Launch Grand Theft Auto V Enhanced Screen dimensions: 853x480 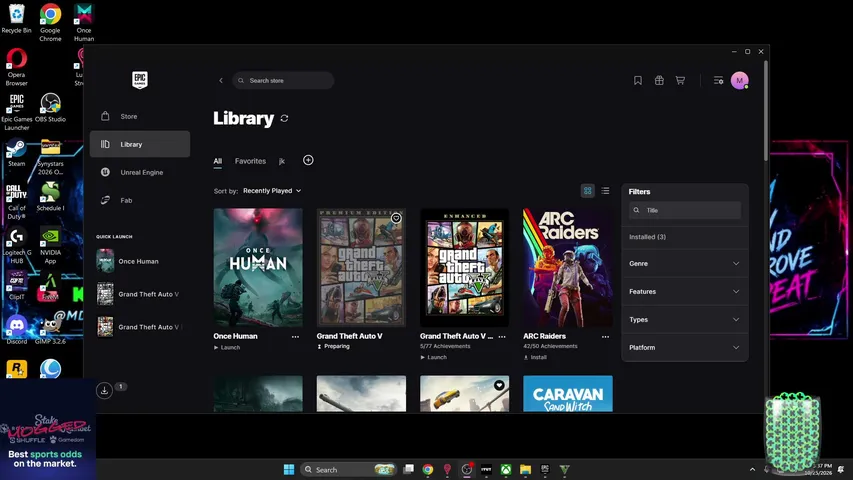coord(434,358)
